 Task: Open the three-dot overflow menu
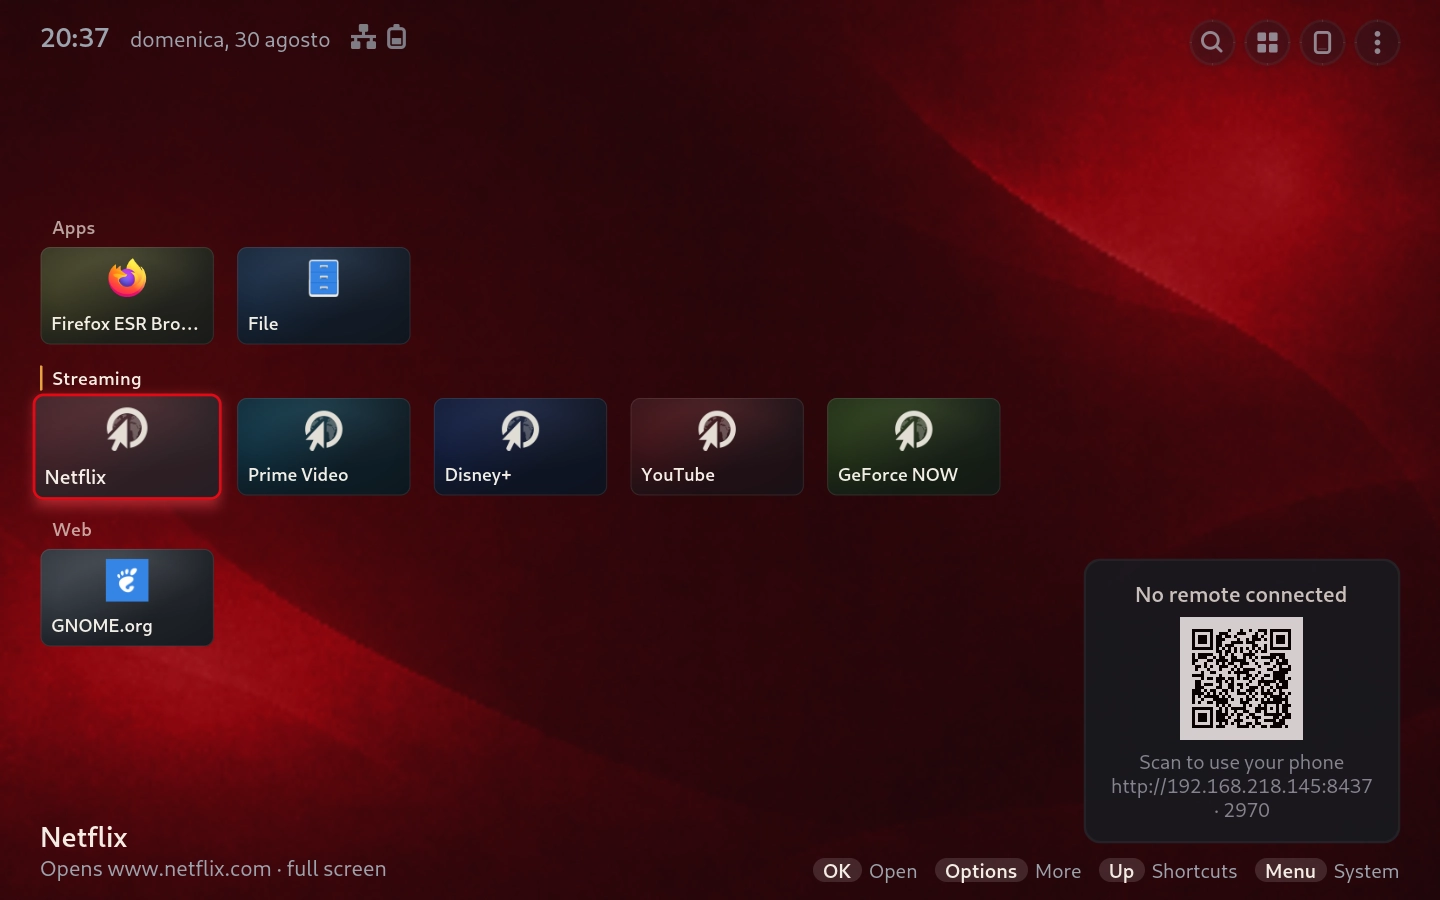pos(1377,43)
